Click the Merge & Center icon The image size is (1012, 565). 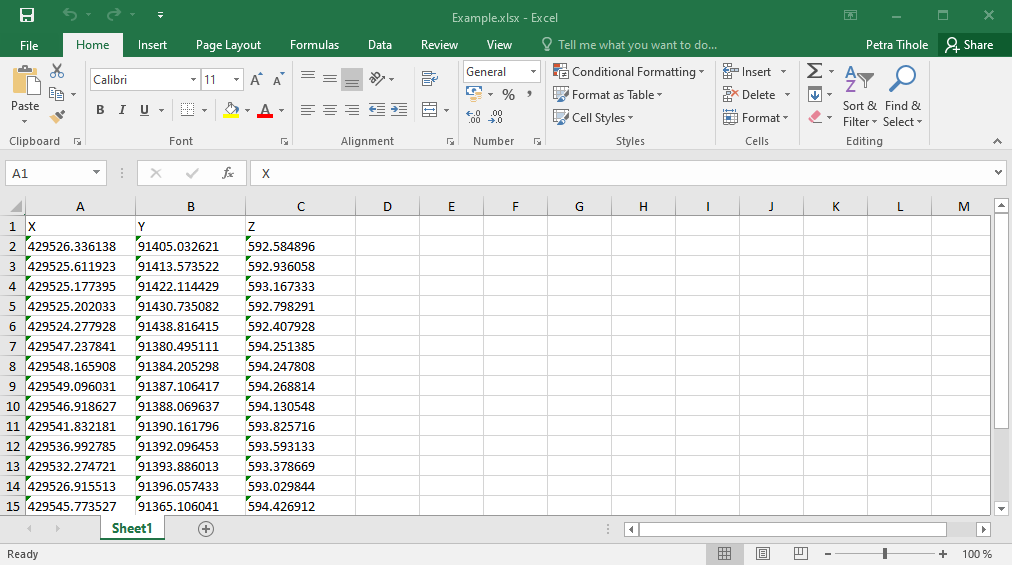pos(429,110)
